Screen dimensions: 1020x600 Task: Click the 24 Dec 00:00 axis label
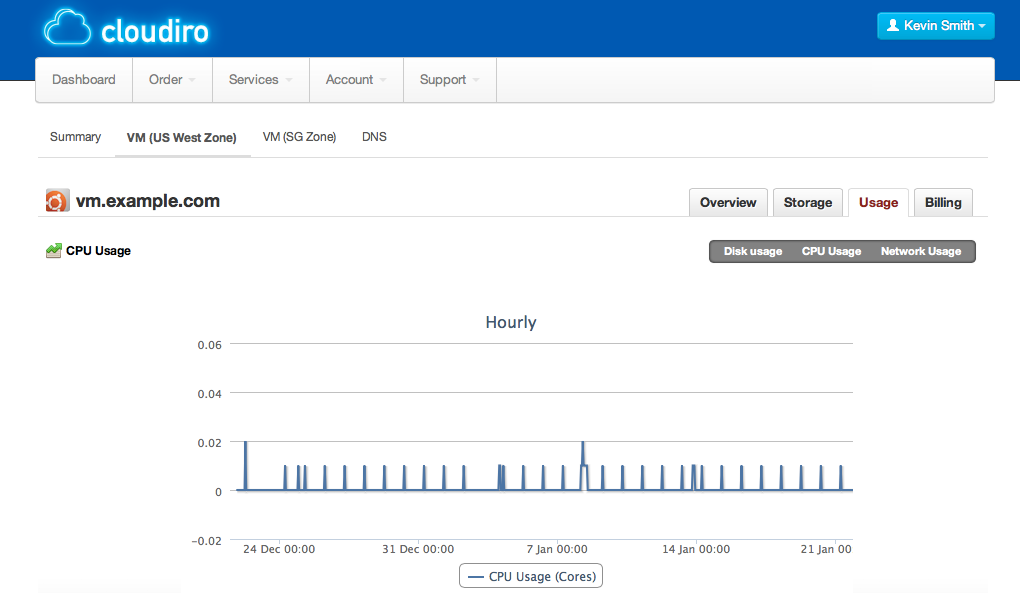coord(279,549)
